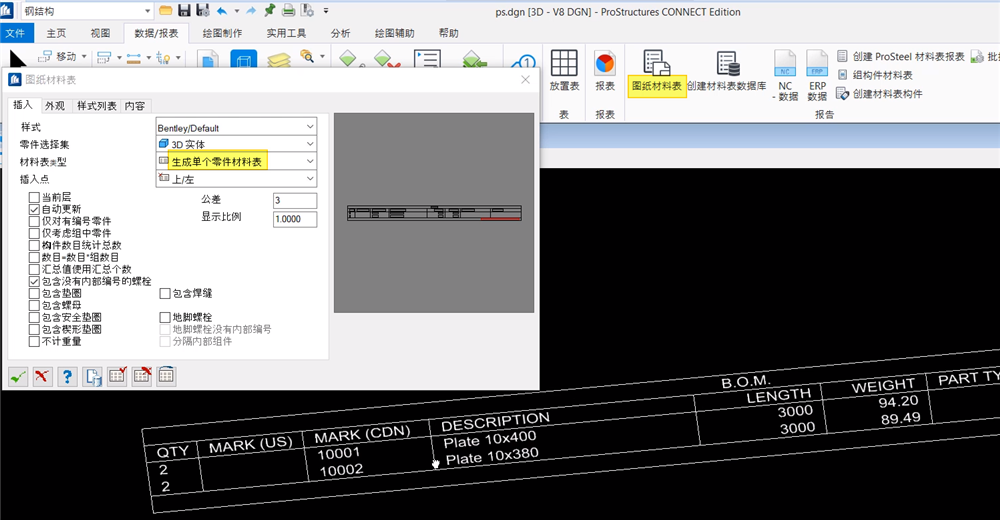Expand the magnifier search tool dropdown
Screen dimensions: 1000x520
pyautogui.click(x=322, y=57)
